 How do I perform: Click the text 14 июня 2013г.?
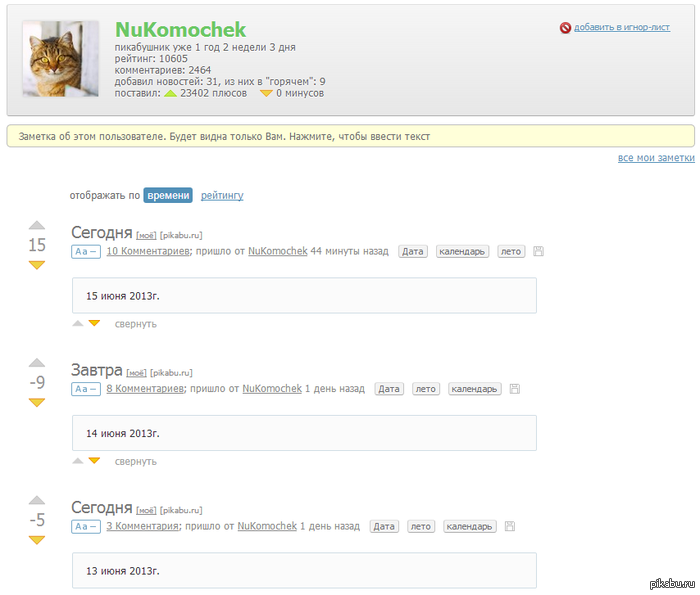tap(123, 434)
